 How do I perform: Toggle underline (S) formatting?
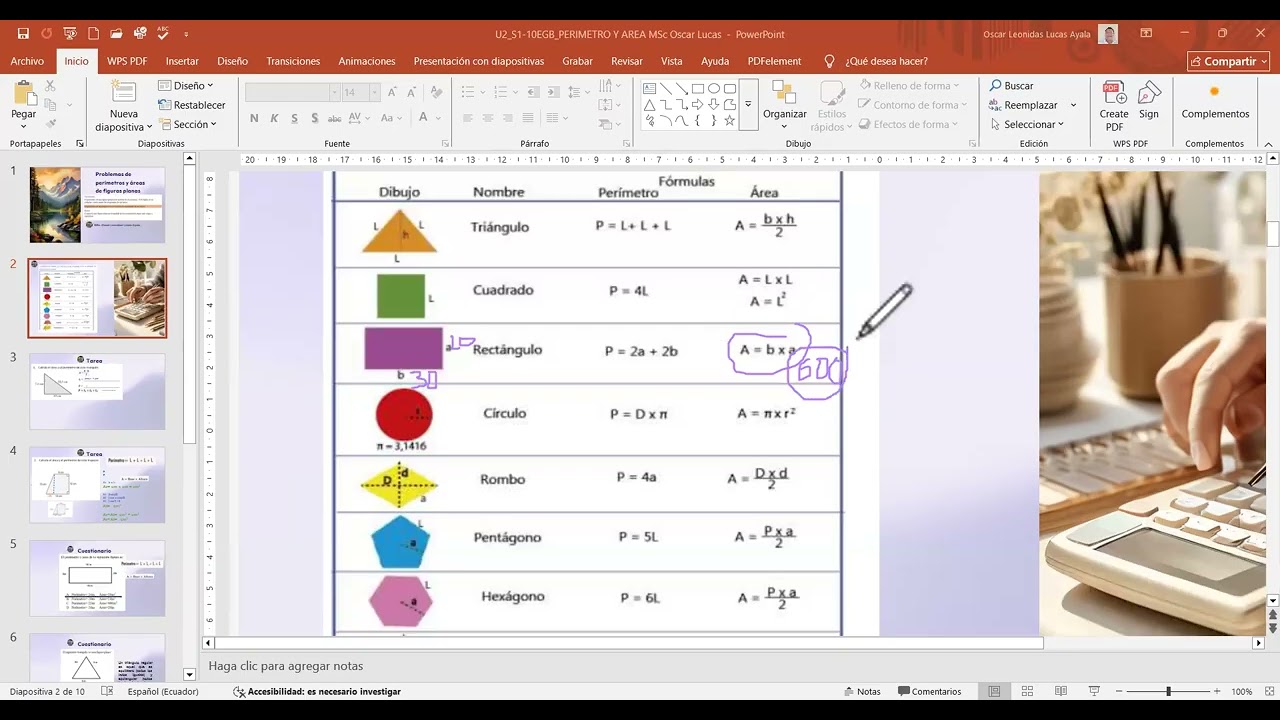pos(293,118)
